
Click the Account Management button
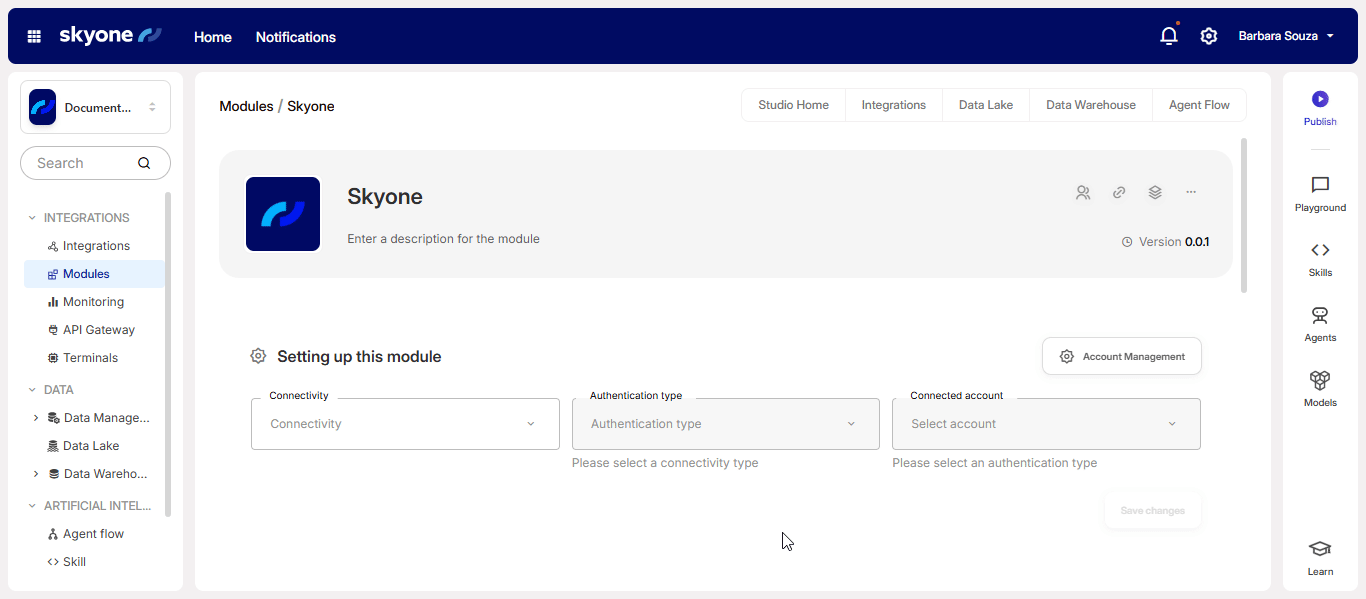[1122, 356]
